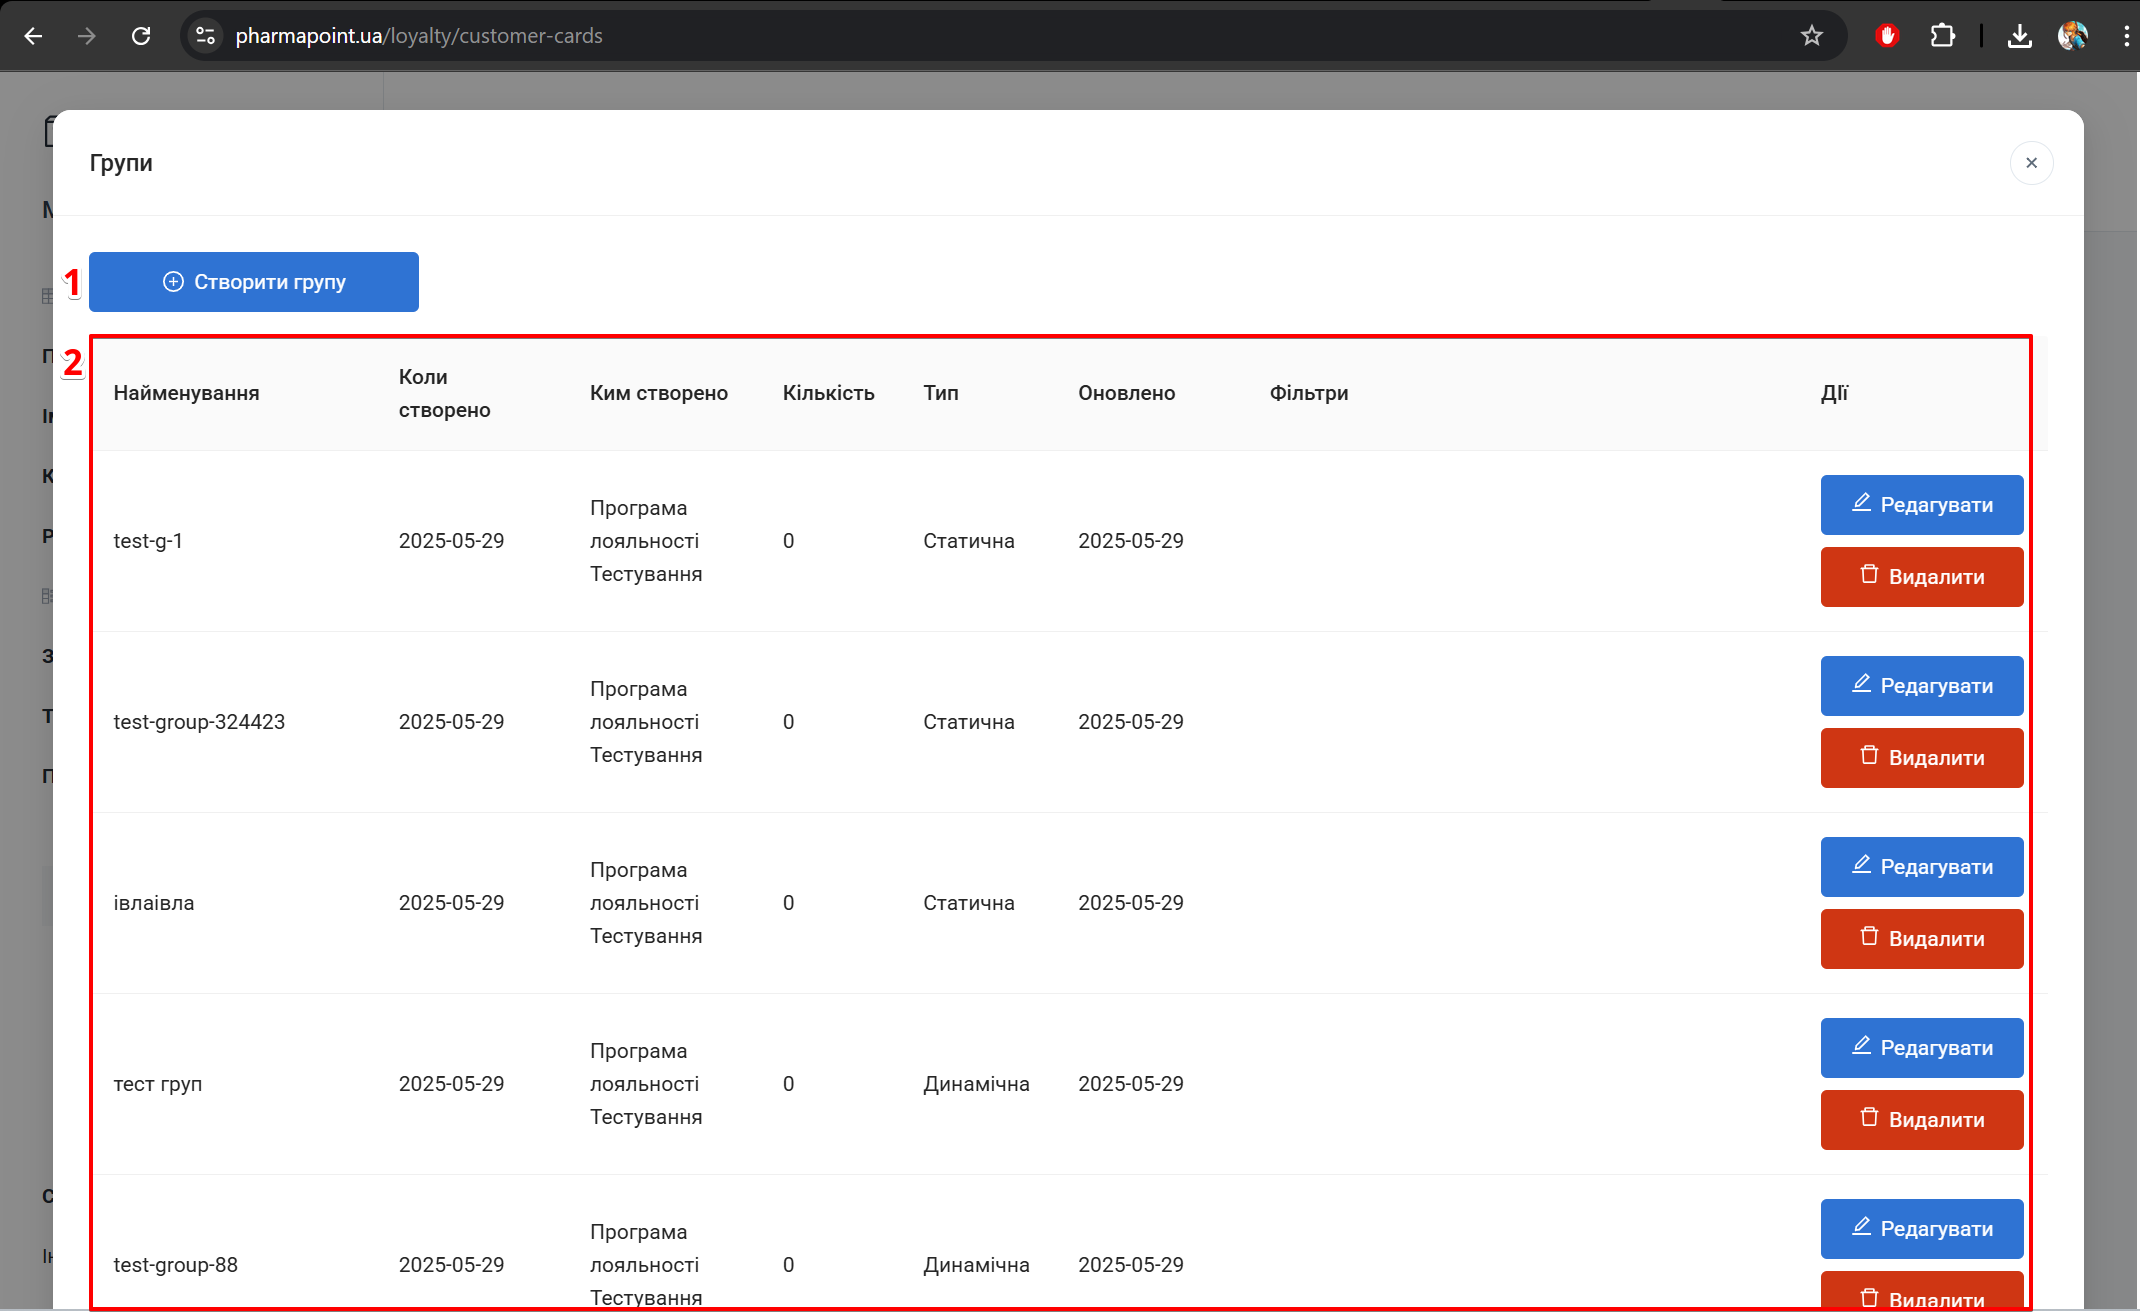Reload the page in browser

pyautogui.click(x=141, y=36)
